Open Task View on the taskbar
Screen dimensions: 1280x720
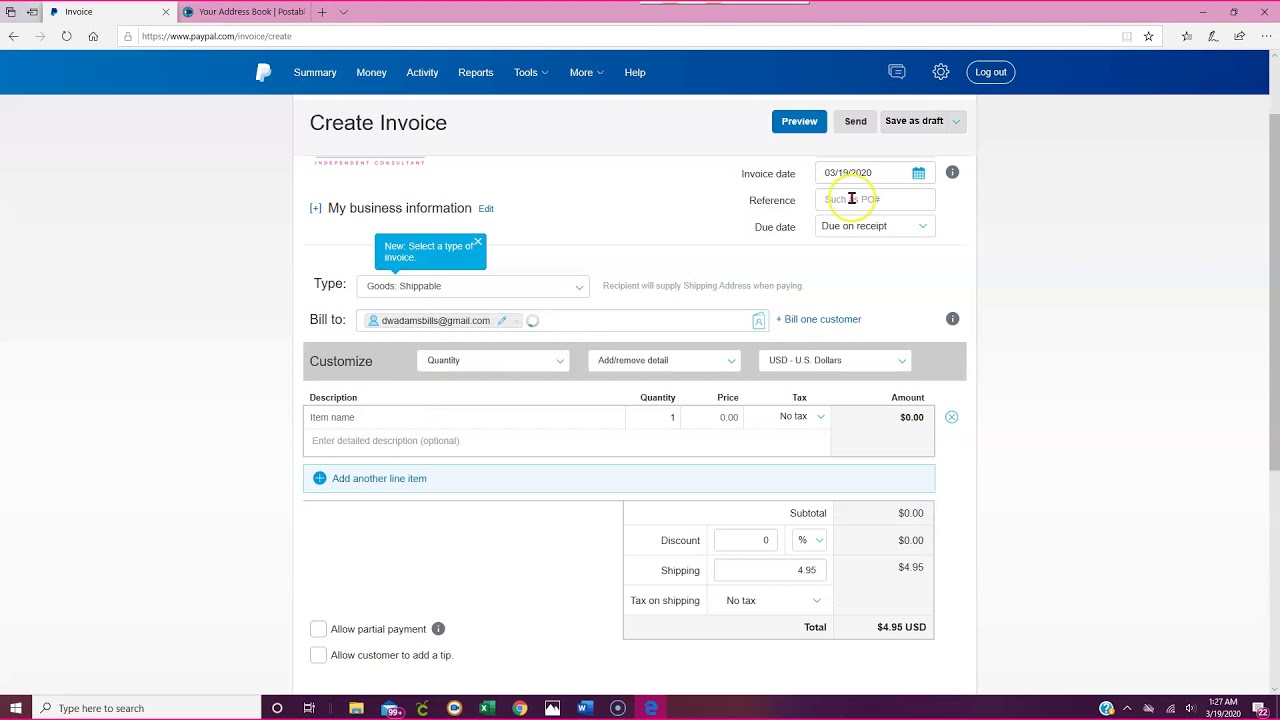tap(309, 708)
